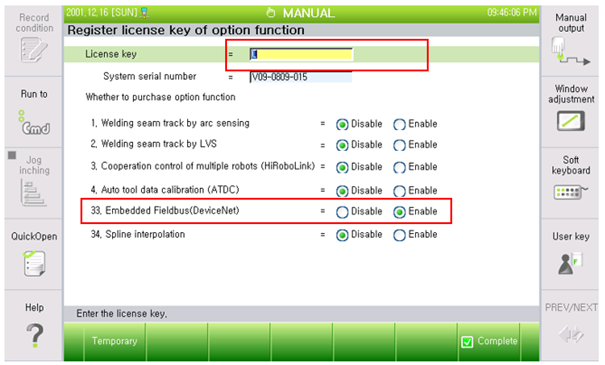
Task: Click the Complete green checkmark icon
Action: click(467, 342)
